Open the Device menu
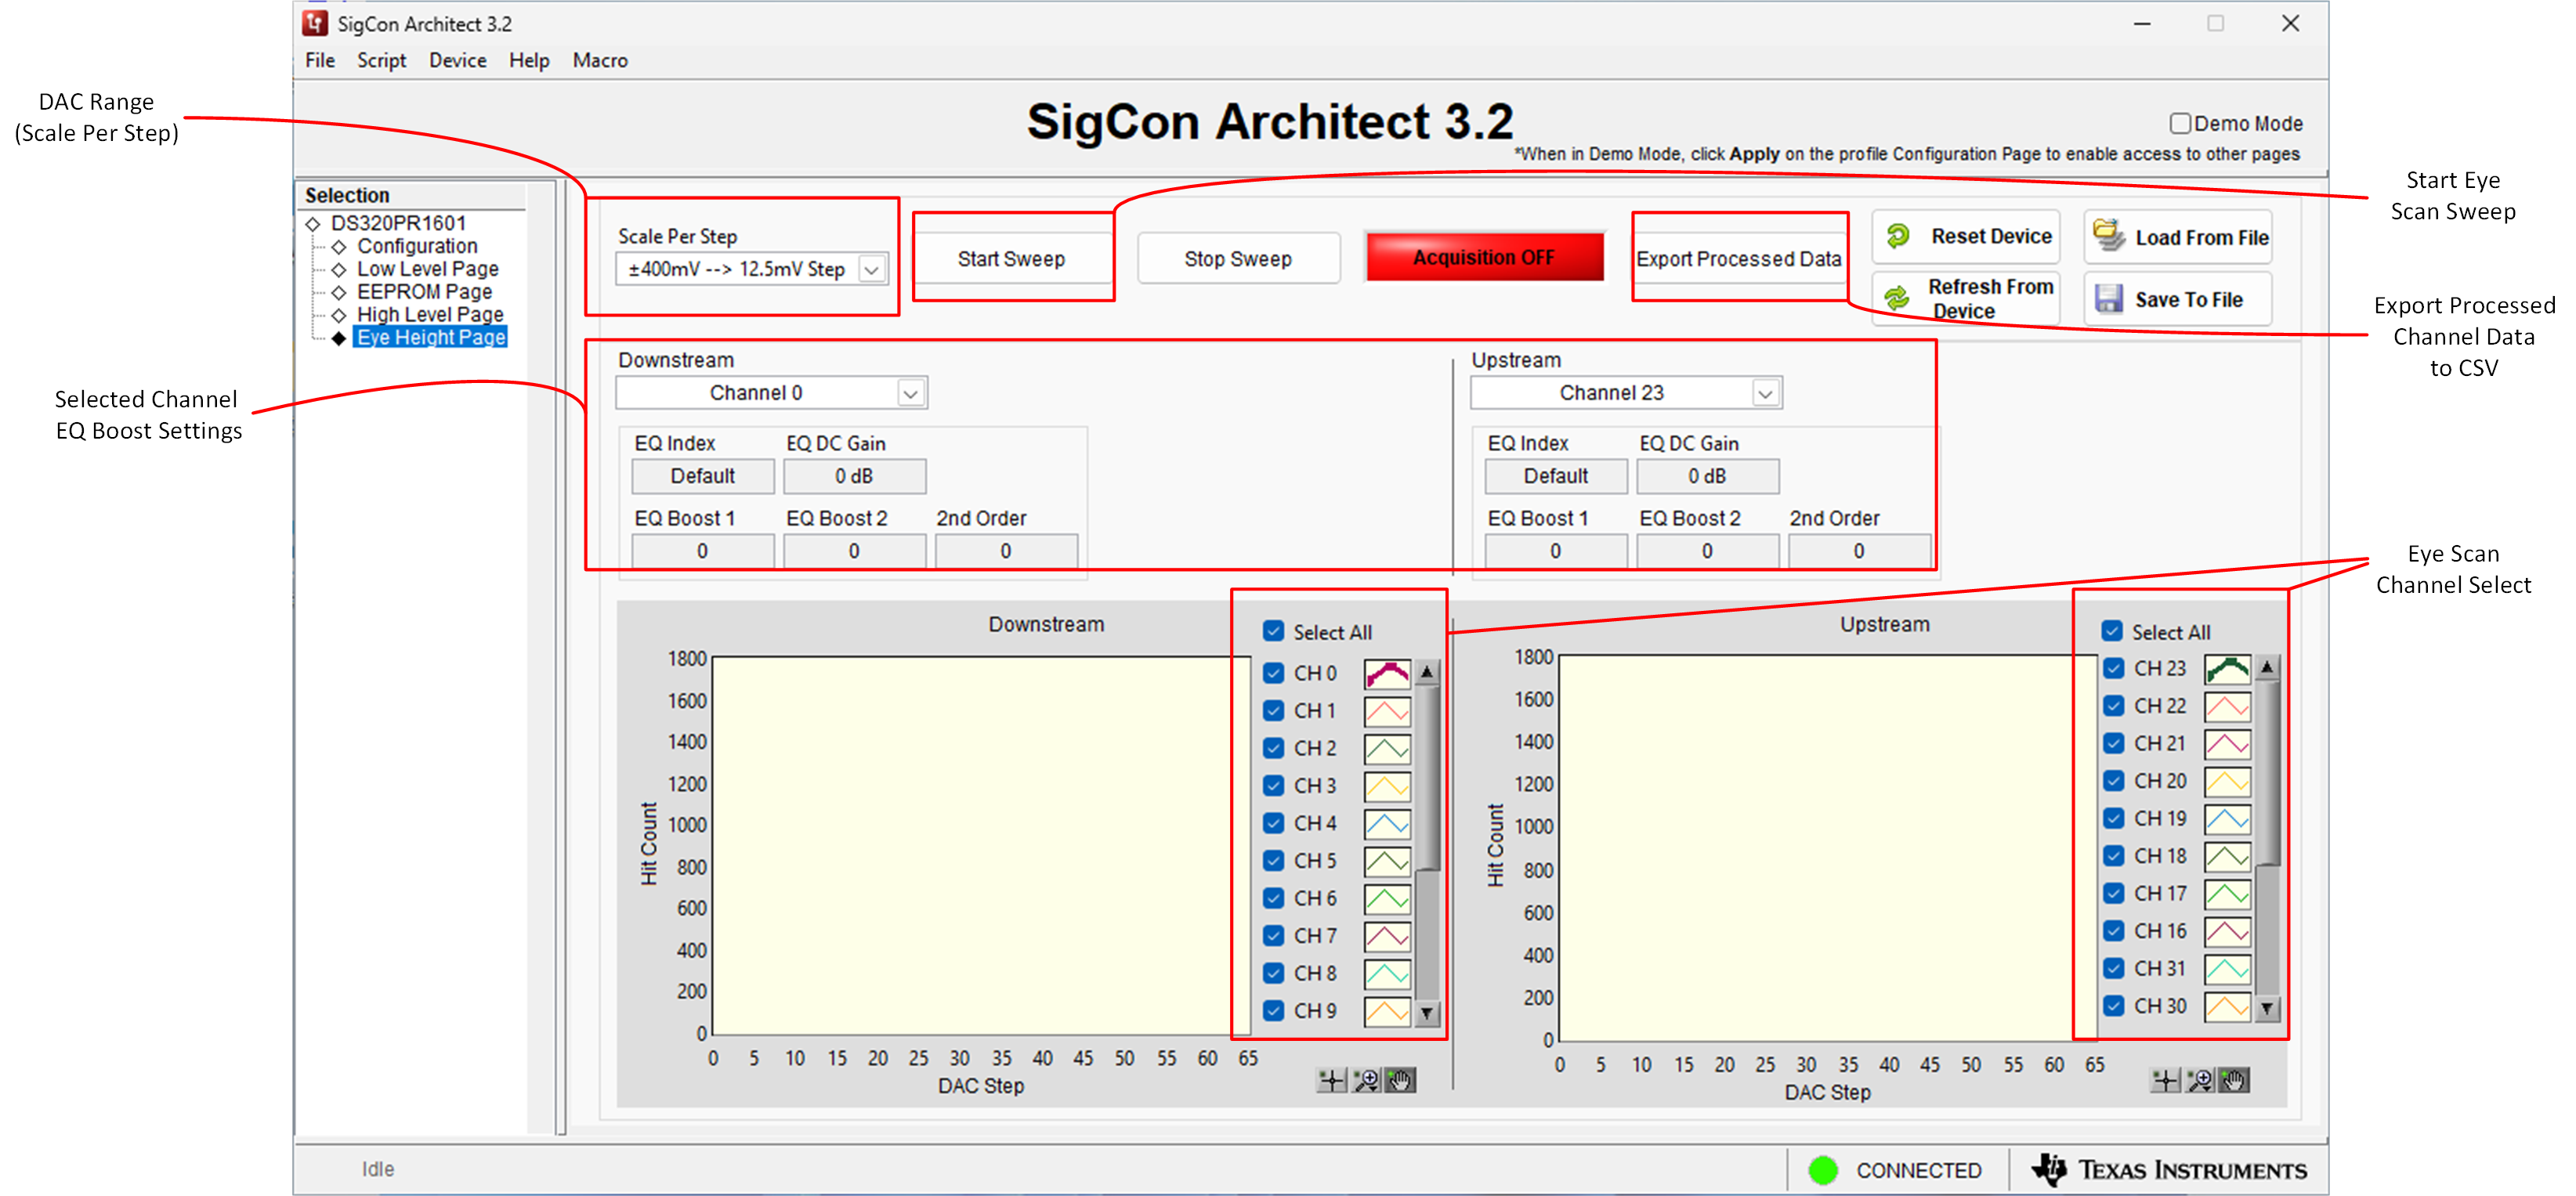 tap(457, 60)
